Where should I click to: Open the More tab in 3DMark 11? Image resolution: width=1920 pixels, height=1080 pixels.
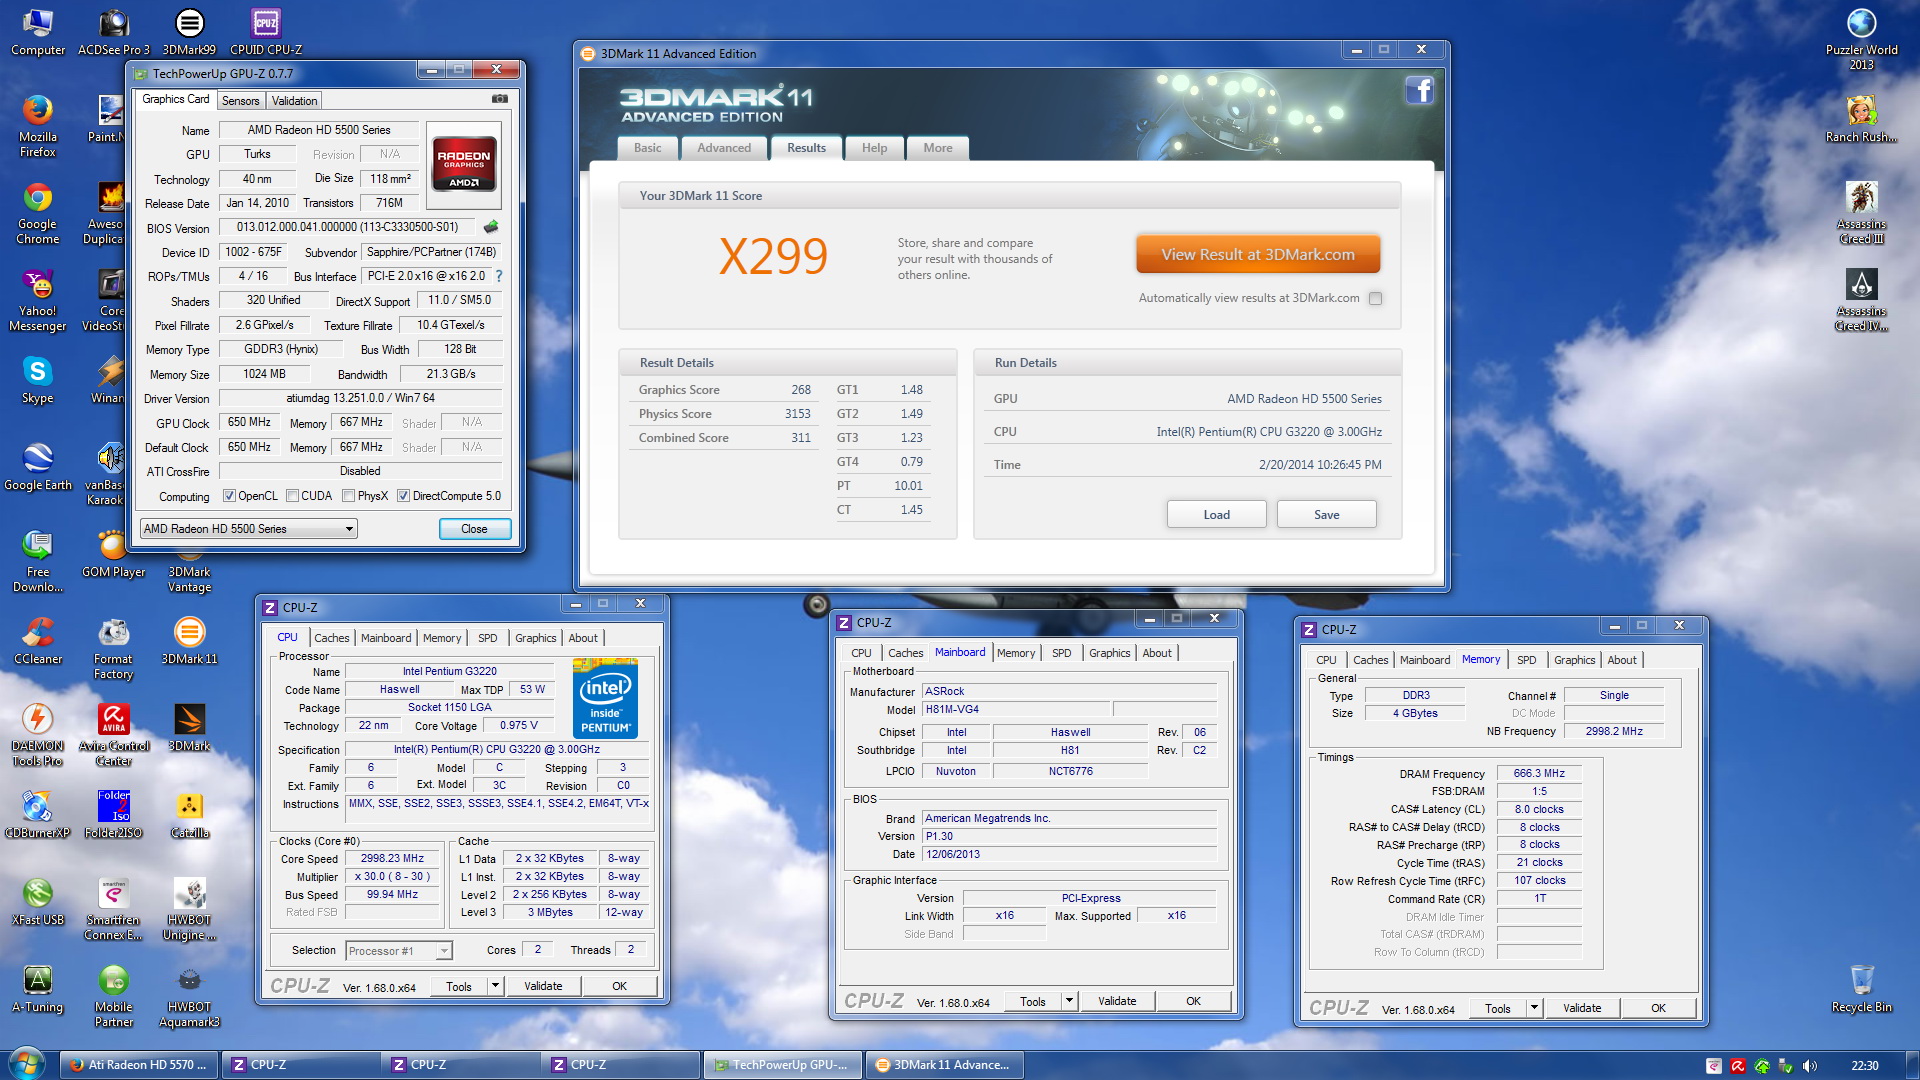[937, 148]
